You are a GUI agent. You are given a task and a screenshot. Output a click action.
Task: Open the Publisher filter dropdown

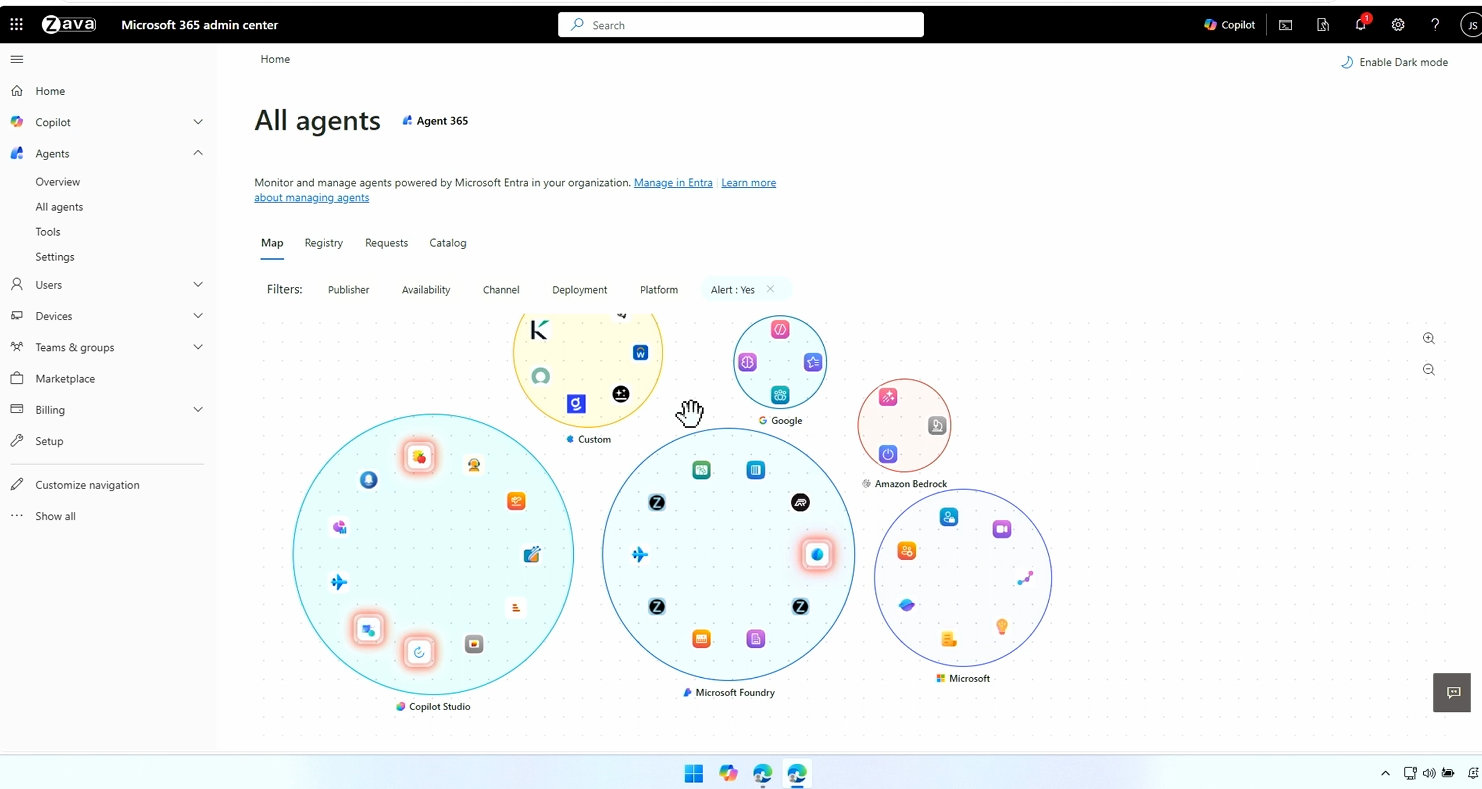348,290
